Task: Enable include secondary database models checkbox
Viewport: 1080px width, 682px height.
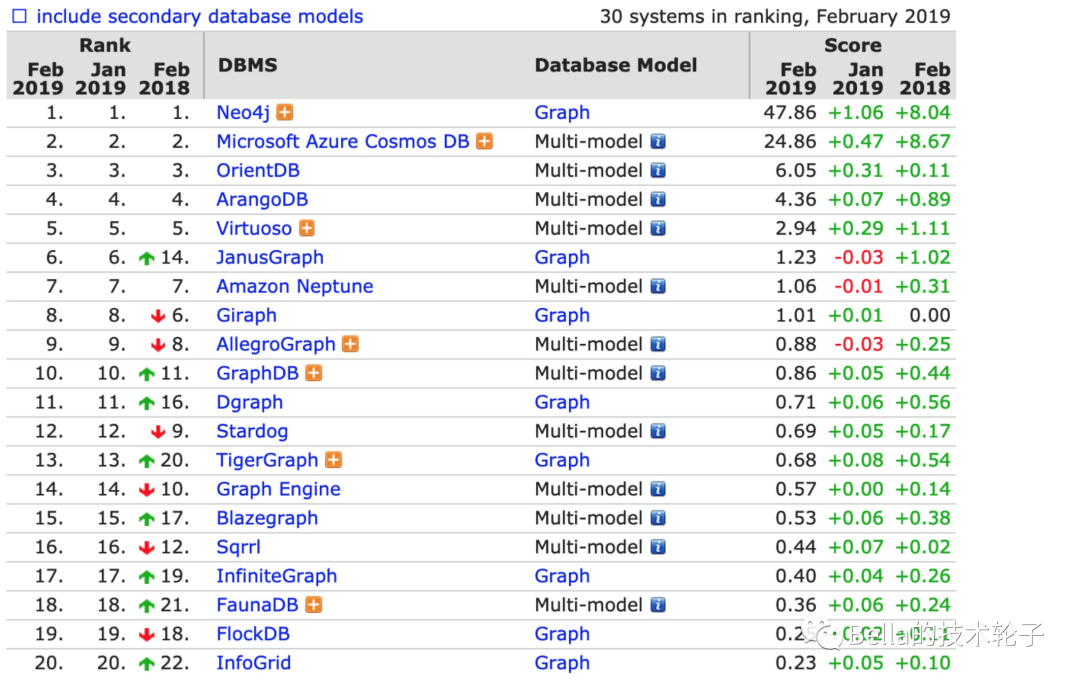Action: point(19,16)
